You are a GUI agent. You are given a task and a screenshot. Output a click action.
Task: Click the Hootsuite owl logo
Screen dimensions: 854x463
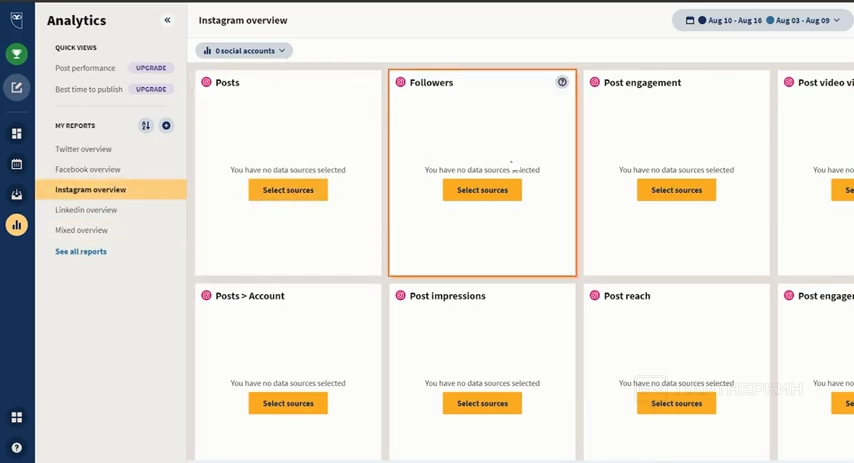tap(16, 20)
